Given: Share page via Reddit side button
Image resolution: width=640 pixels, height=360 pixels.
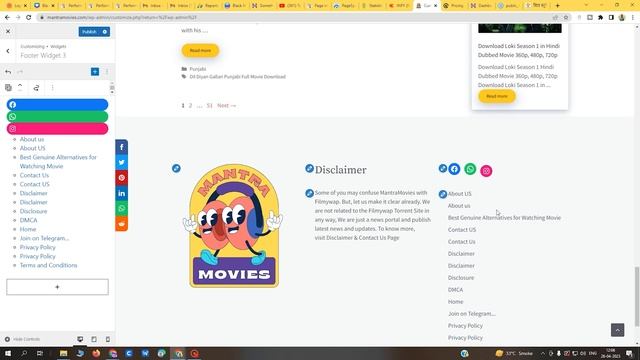Looking at the screenshot, I should click(122, 224).
